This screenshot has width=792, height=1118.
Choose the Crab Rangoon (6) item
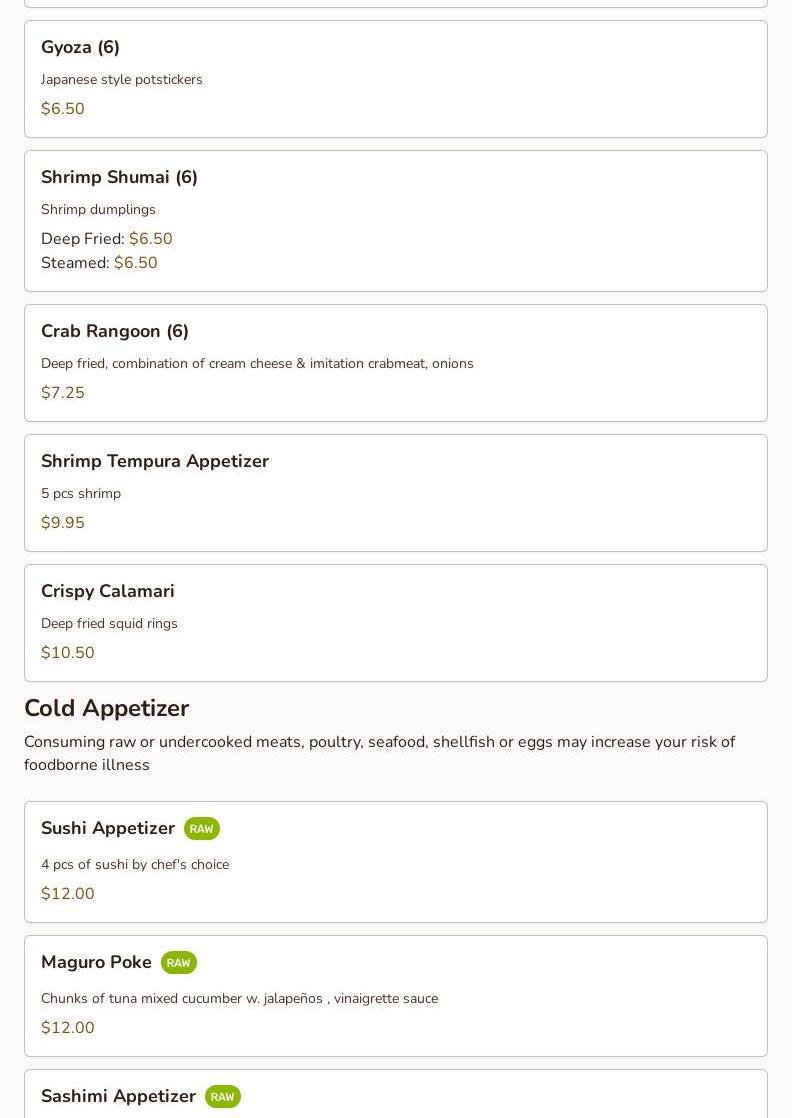click(396, 363)
